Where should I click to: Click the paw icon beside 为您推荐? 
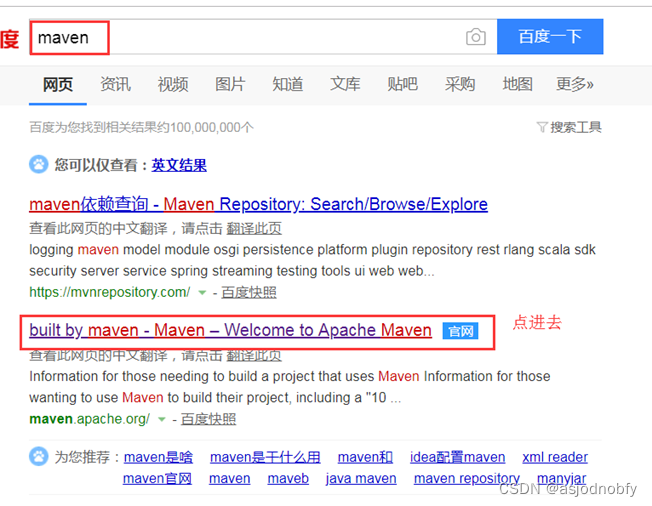point(39,457)
